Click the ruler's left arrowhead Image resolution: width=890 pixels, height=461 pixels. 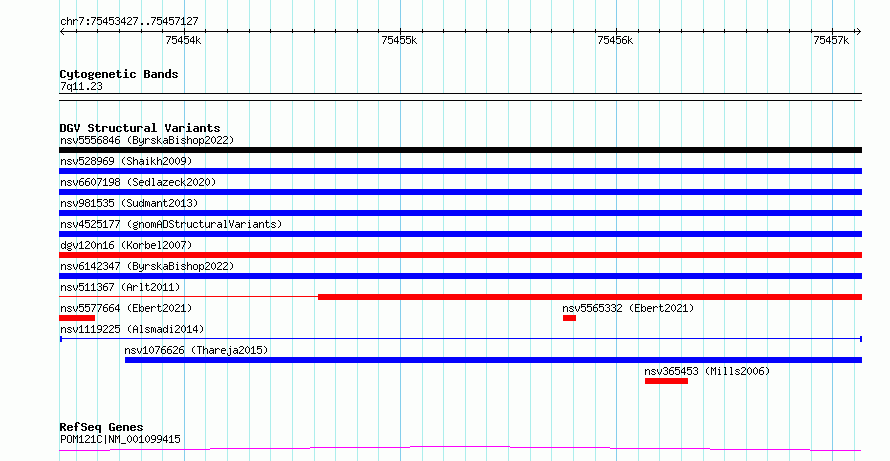coord(62,32)
